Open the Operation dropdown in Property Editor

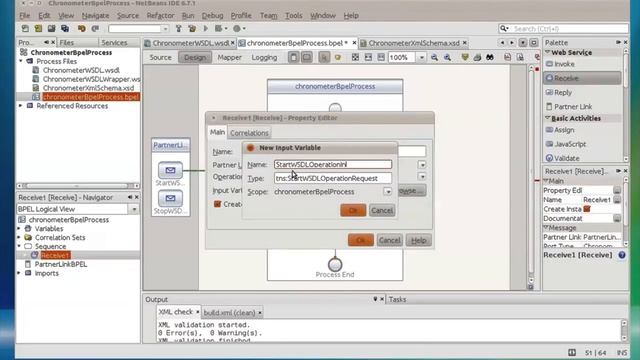point(422,177)
